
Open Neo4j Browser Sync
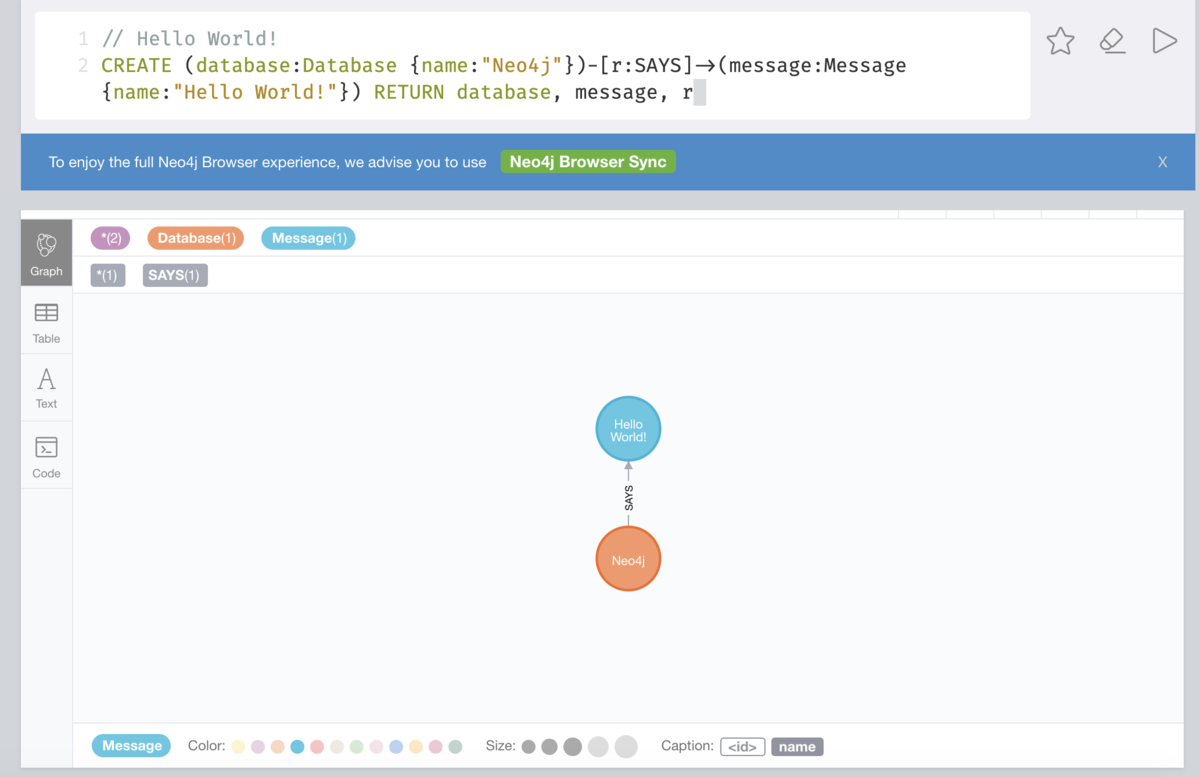pyautogui.click(x=588, y=162)
